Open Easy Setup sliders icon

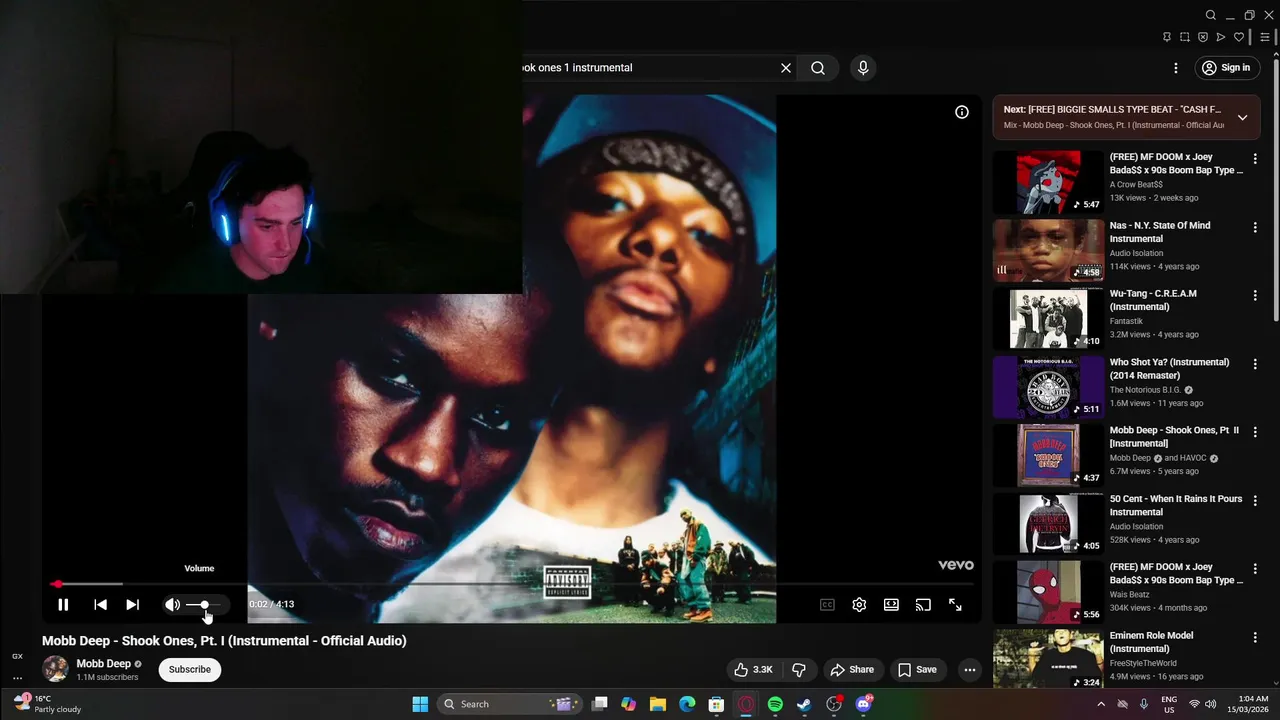[1265, 37]
